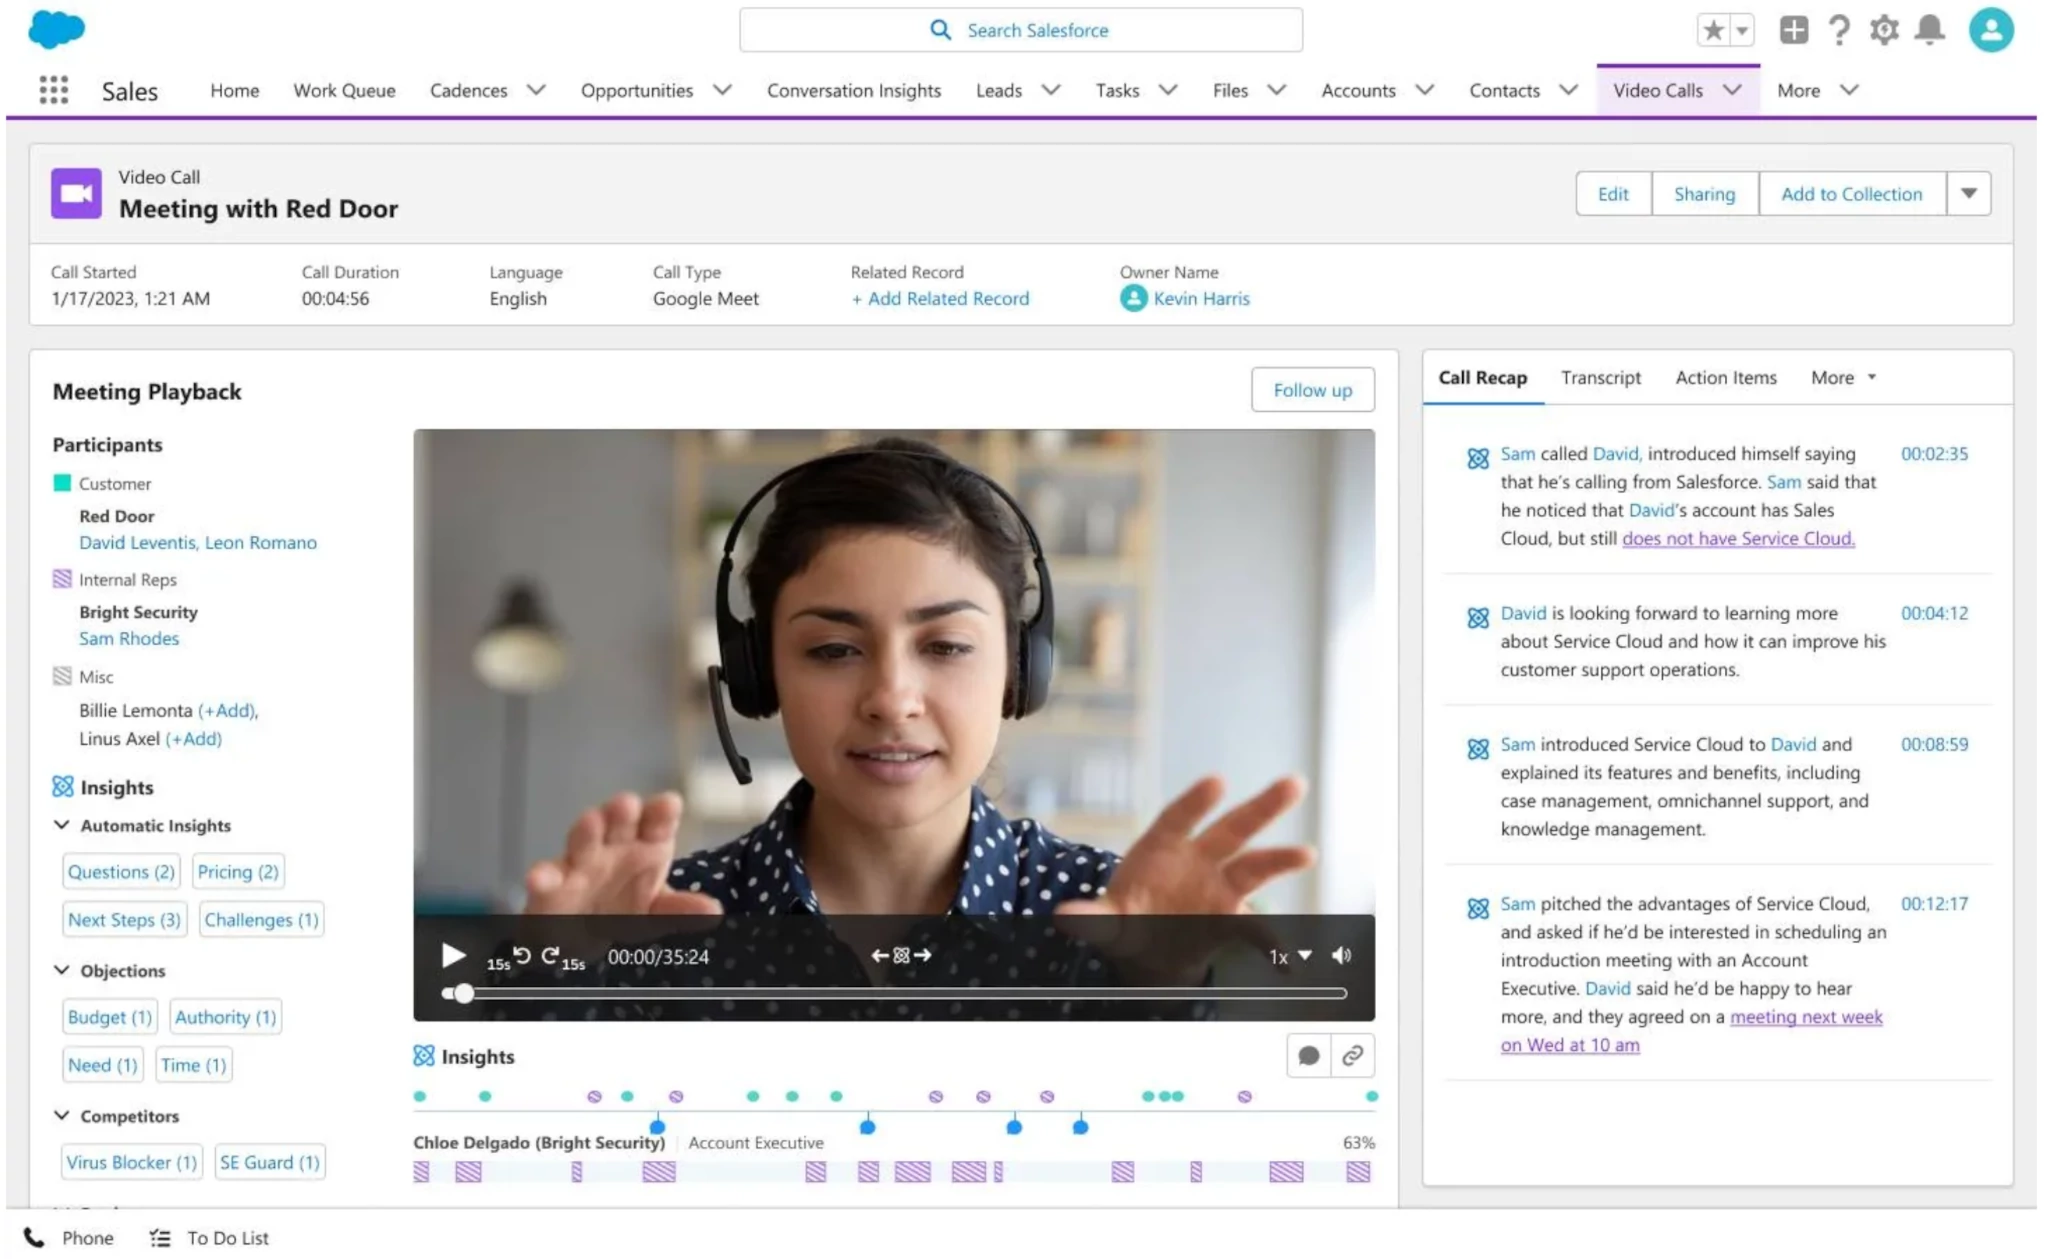Toggle the Virus Blocker (1) competitor filter

(x=131, y=1162)
